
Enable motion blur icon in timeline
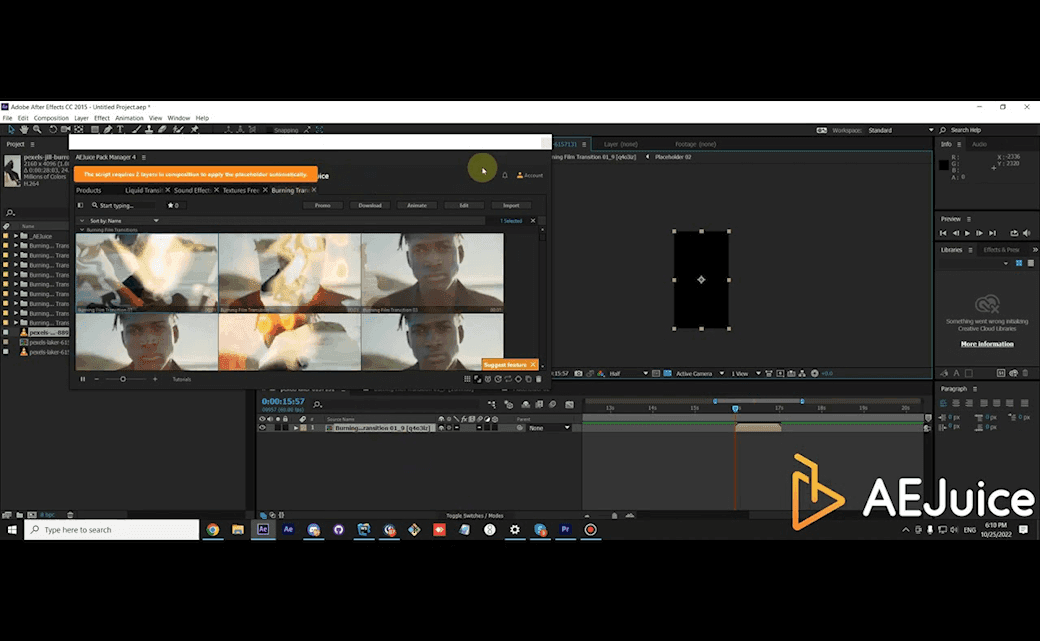pos(552,404)
